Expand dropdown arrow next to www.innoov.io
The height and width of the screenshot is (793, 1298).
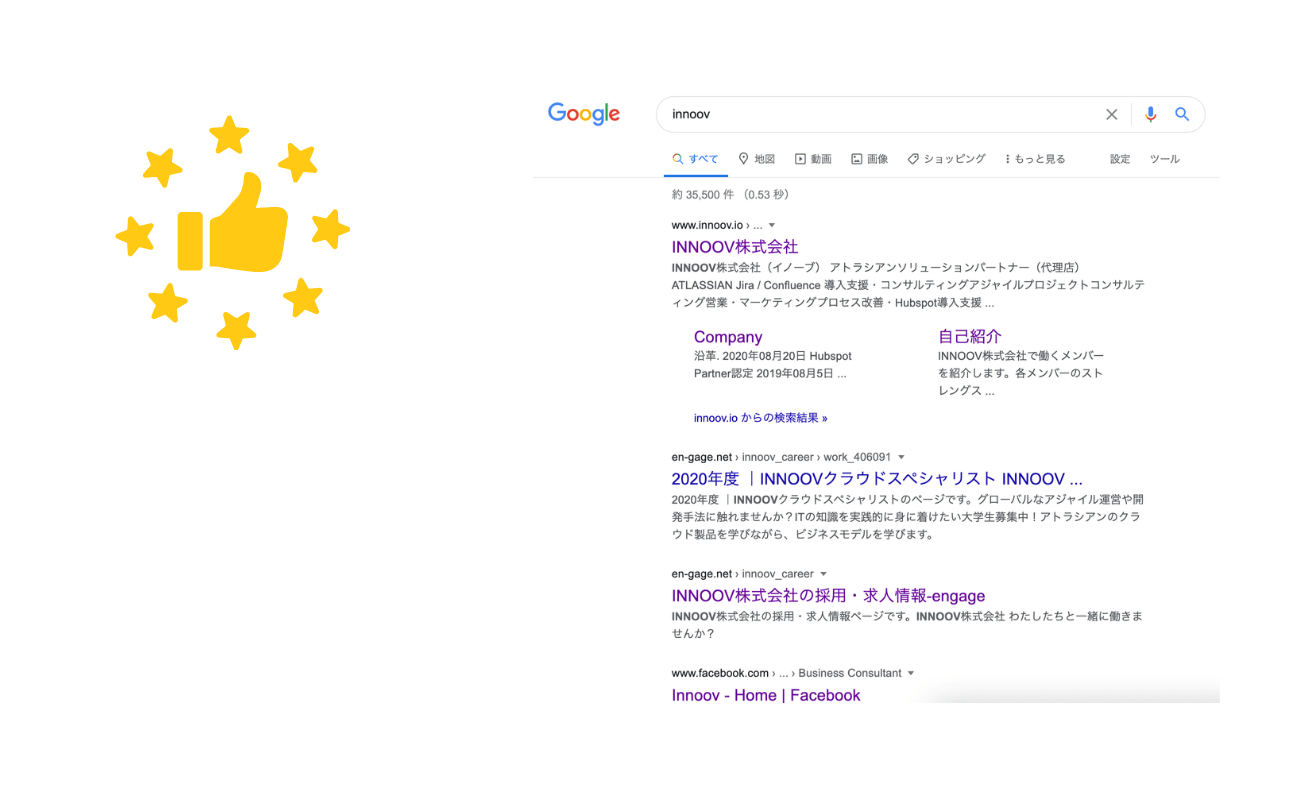point(772,226)
